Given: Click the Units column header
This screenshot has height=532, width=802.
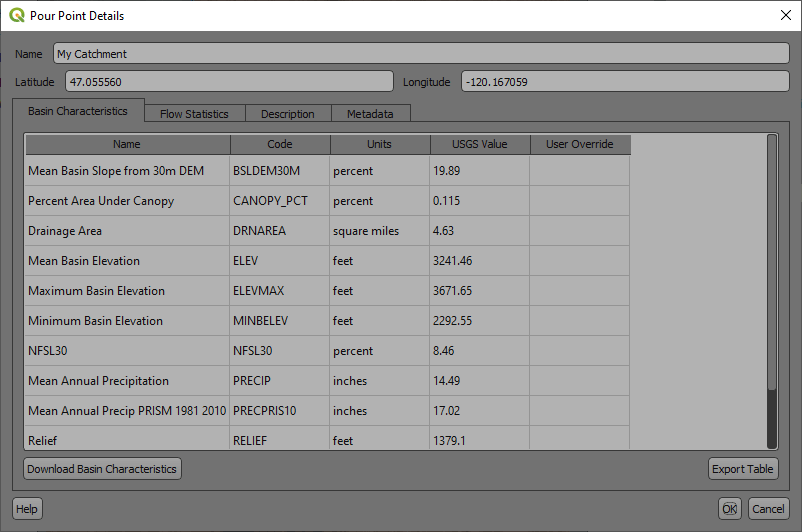Looking at the screenshot, I should coord(380,144).
